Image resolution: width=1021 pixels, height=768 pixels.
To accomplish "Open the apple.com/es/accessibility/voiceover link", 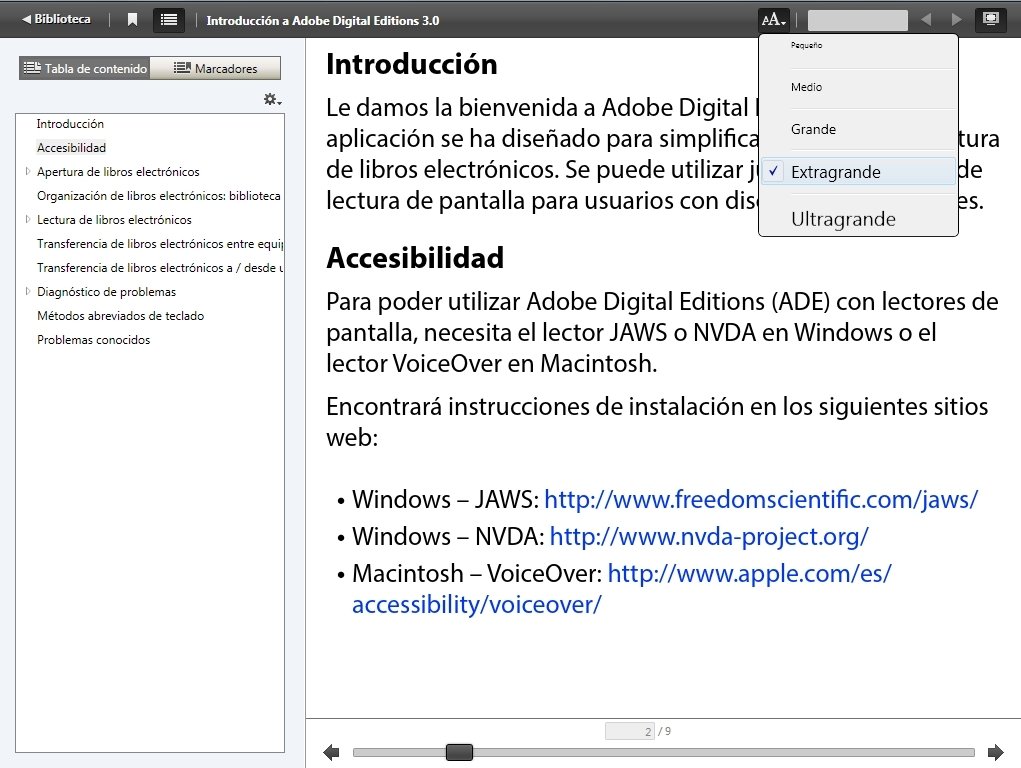I will pos(749,574).
